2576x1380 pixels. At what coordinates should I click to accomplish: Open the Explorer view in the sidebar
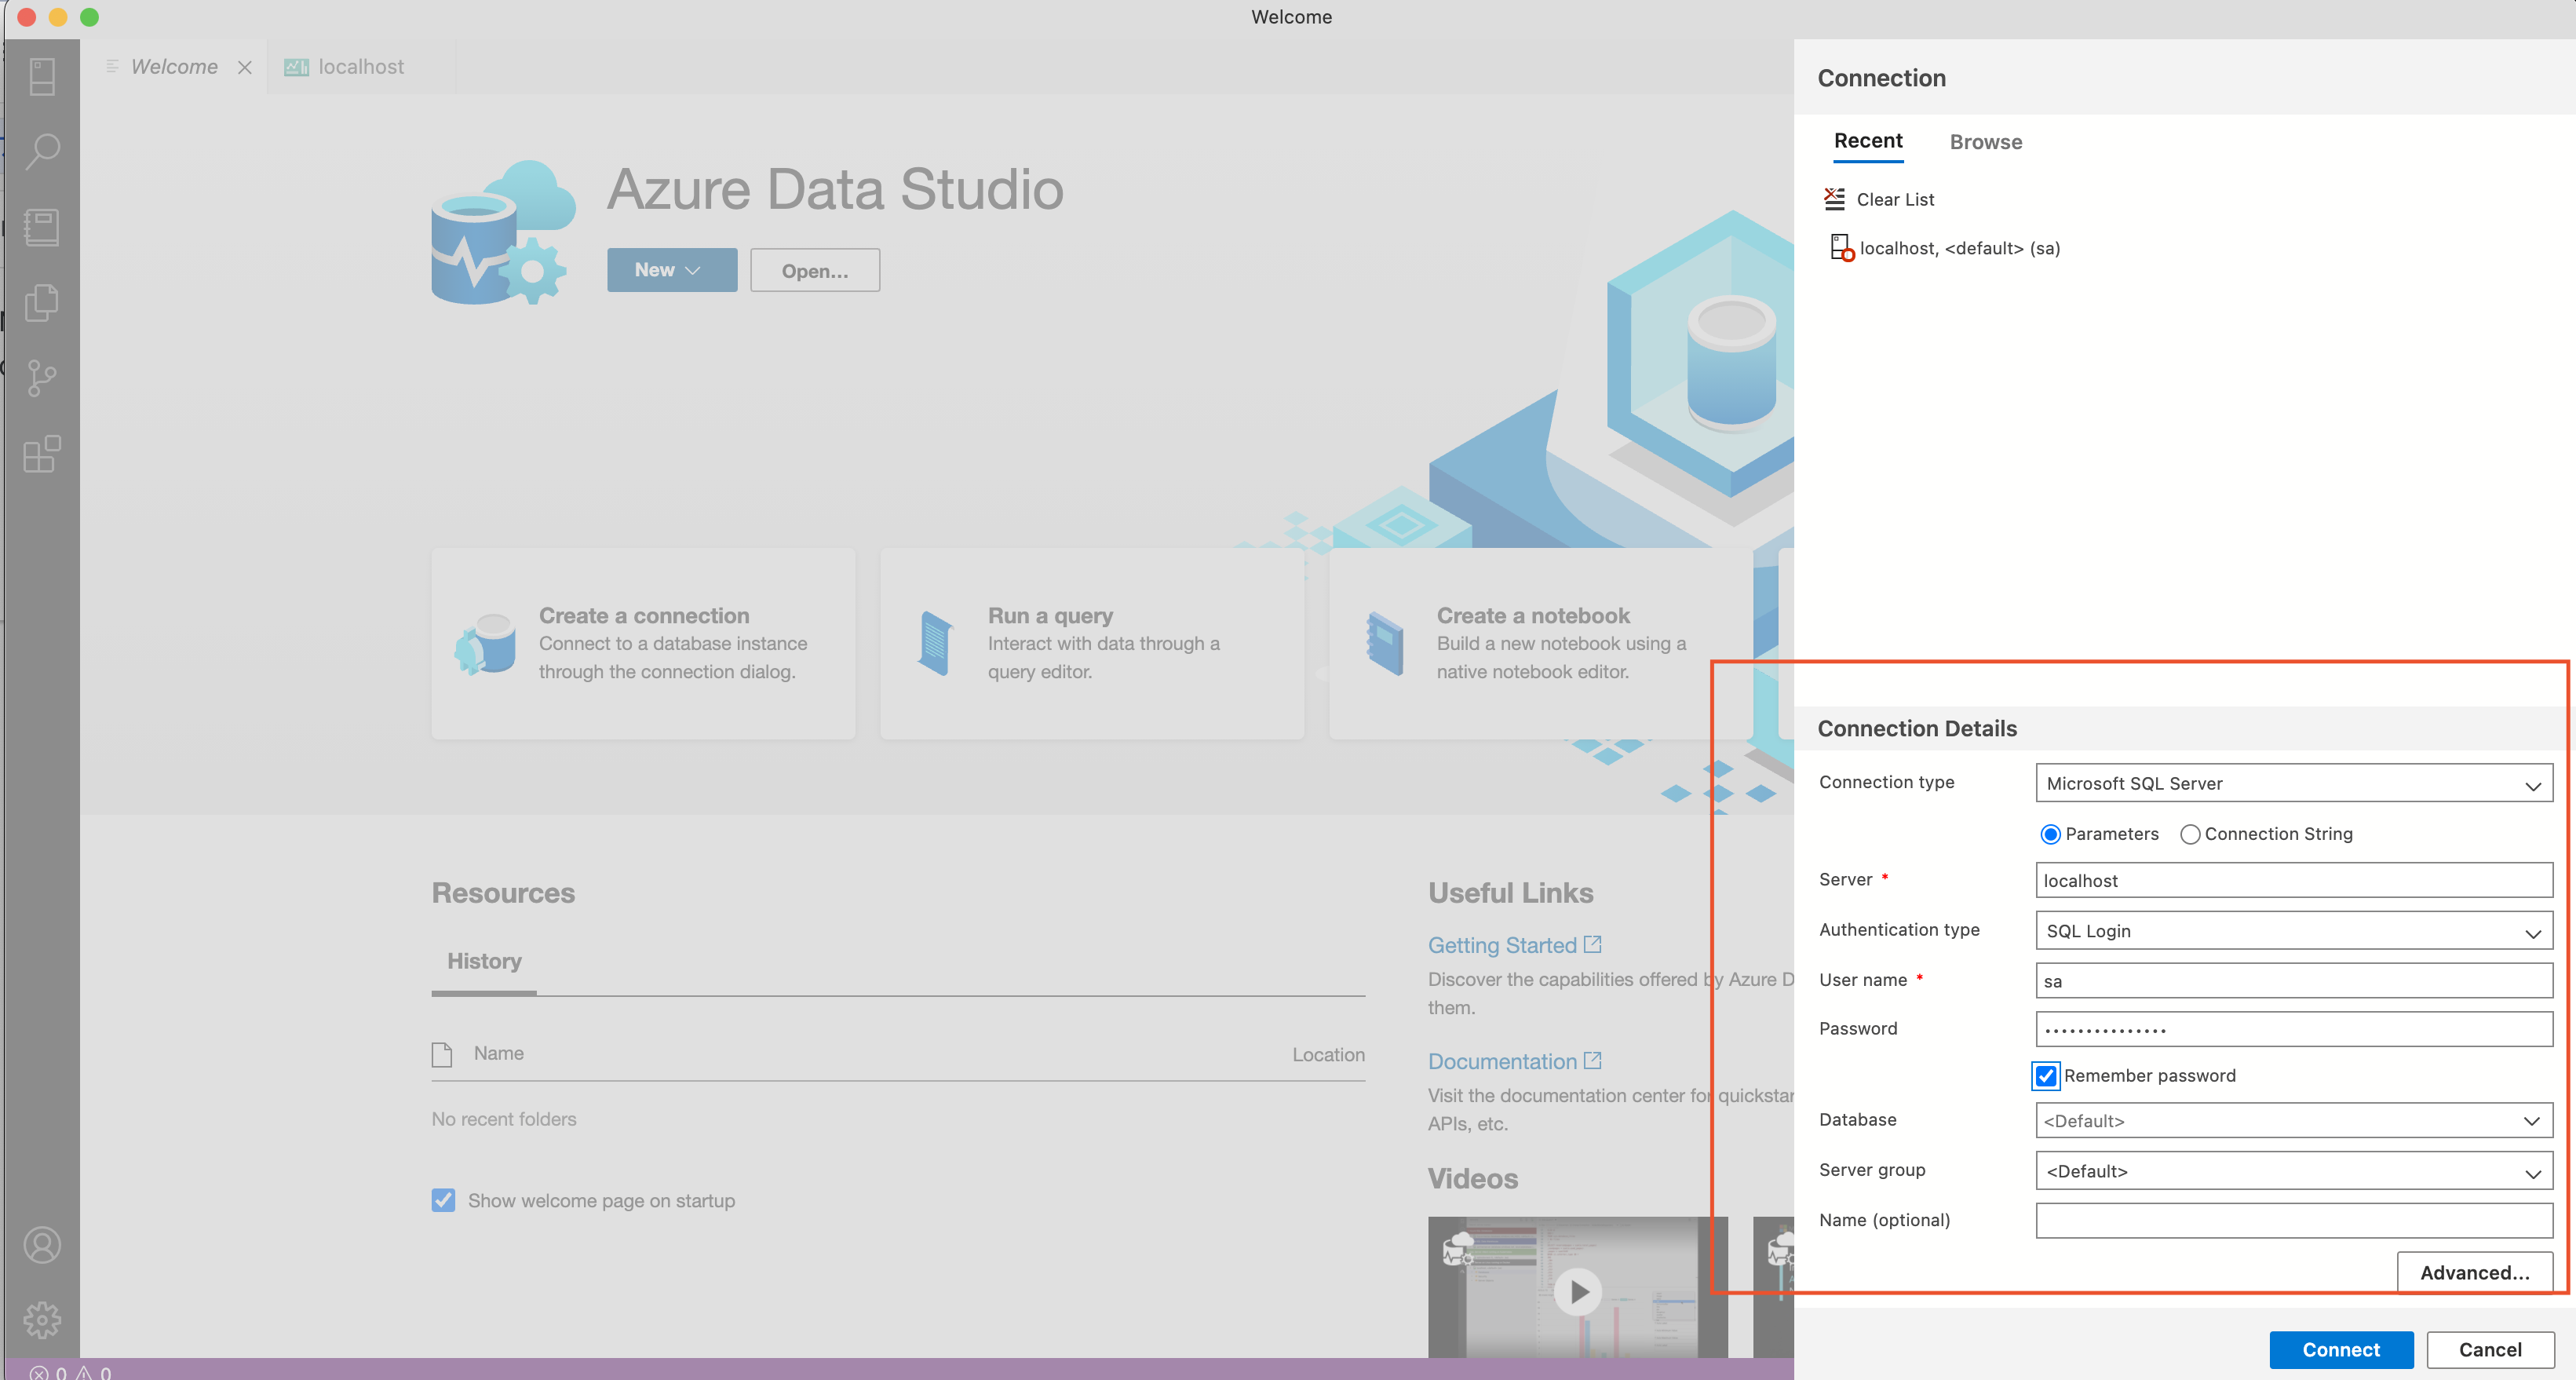click(41, 303)
